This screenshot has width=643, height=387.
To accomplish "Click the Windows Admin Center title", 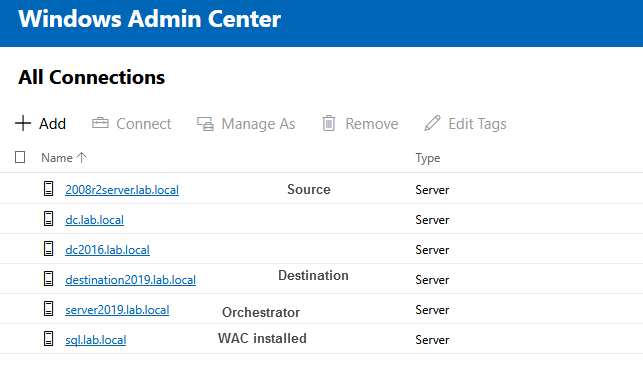I will click(x=150, y=19).
